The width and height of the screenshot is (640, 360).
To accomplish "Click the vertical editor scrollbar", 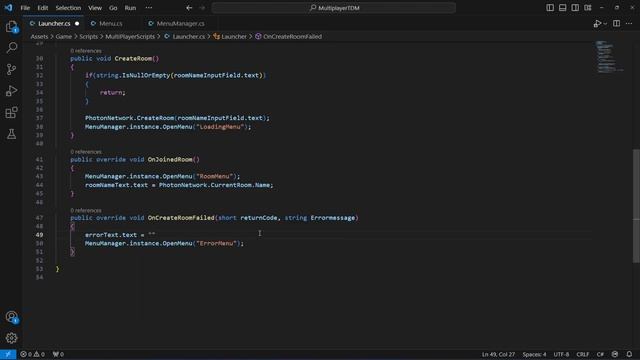I will point(636,206).
